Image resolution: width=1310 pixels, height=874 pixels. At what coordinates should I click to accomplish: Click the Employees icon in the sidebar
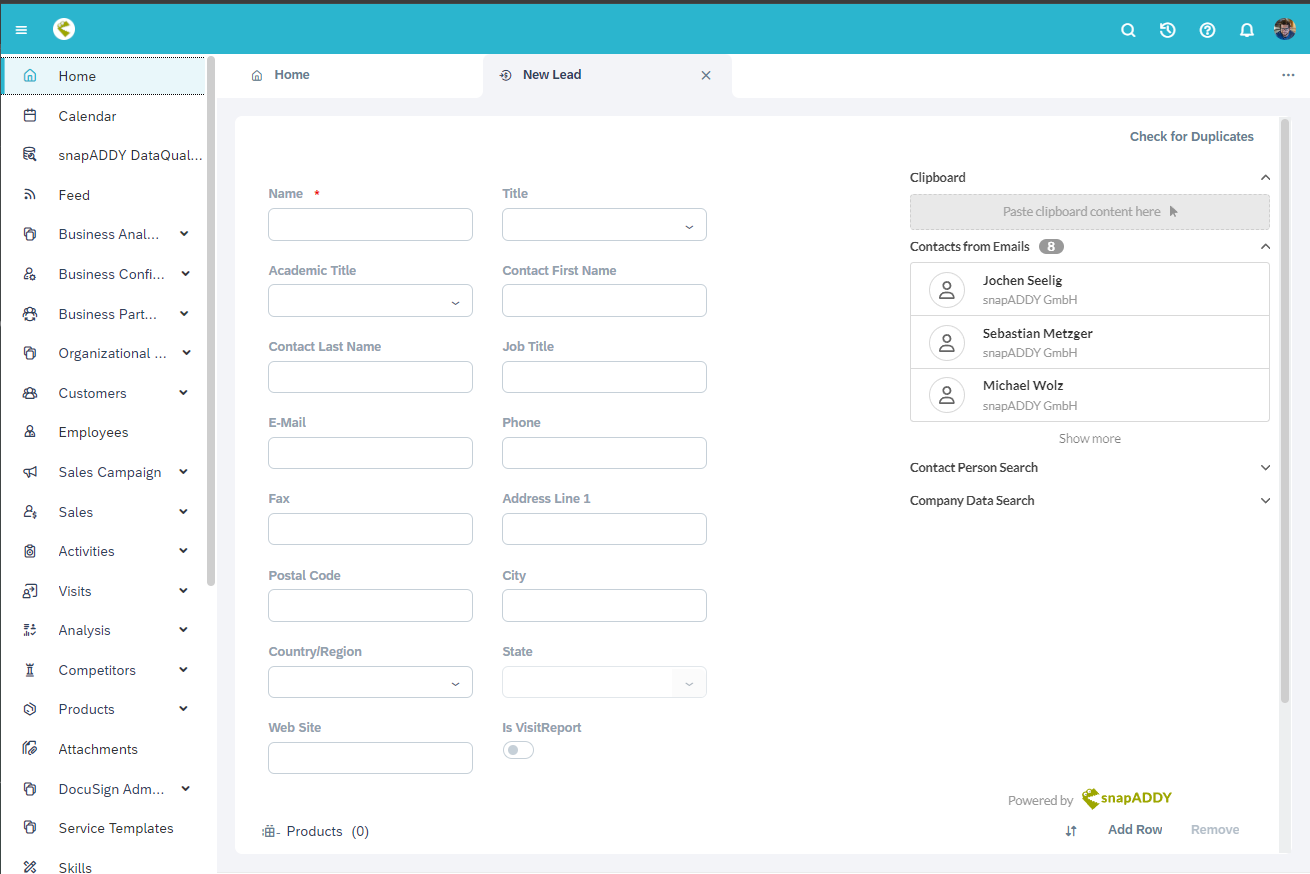click(x=33, y=432)
